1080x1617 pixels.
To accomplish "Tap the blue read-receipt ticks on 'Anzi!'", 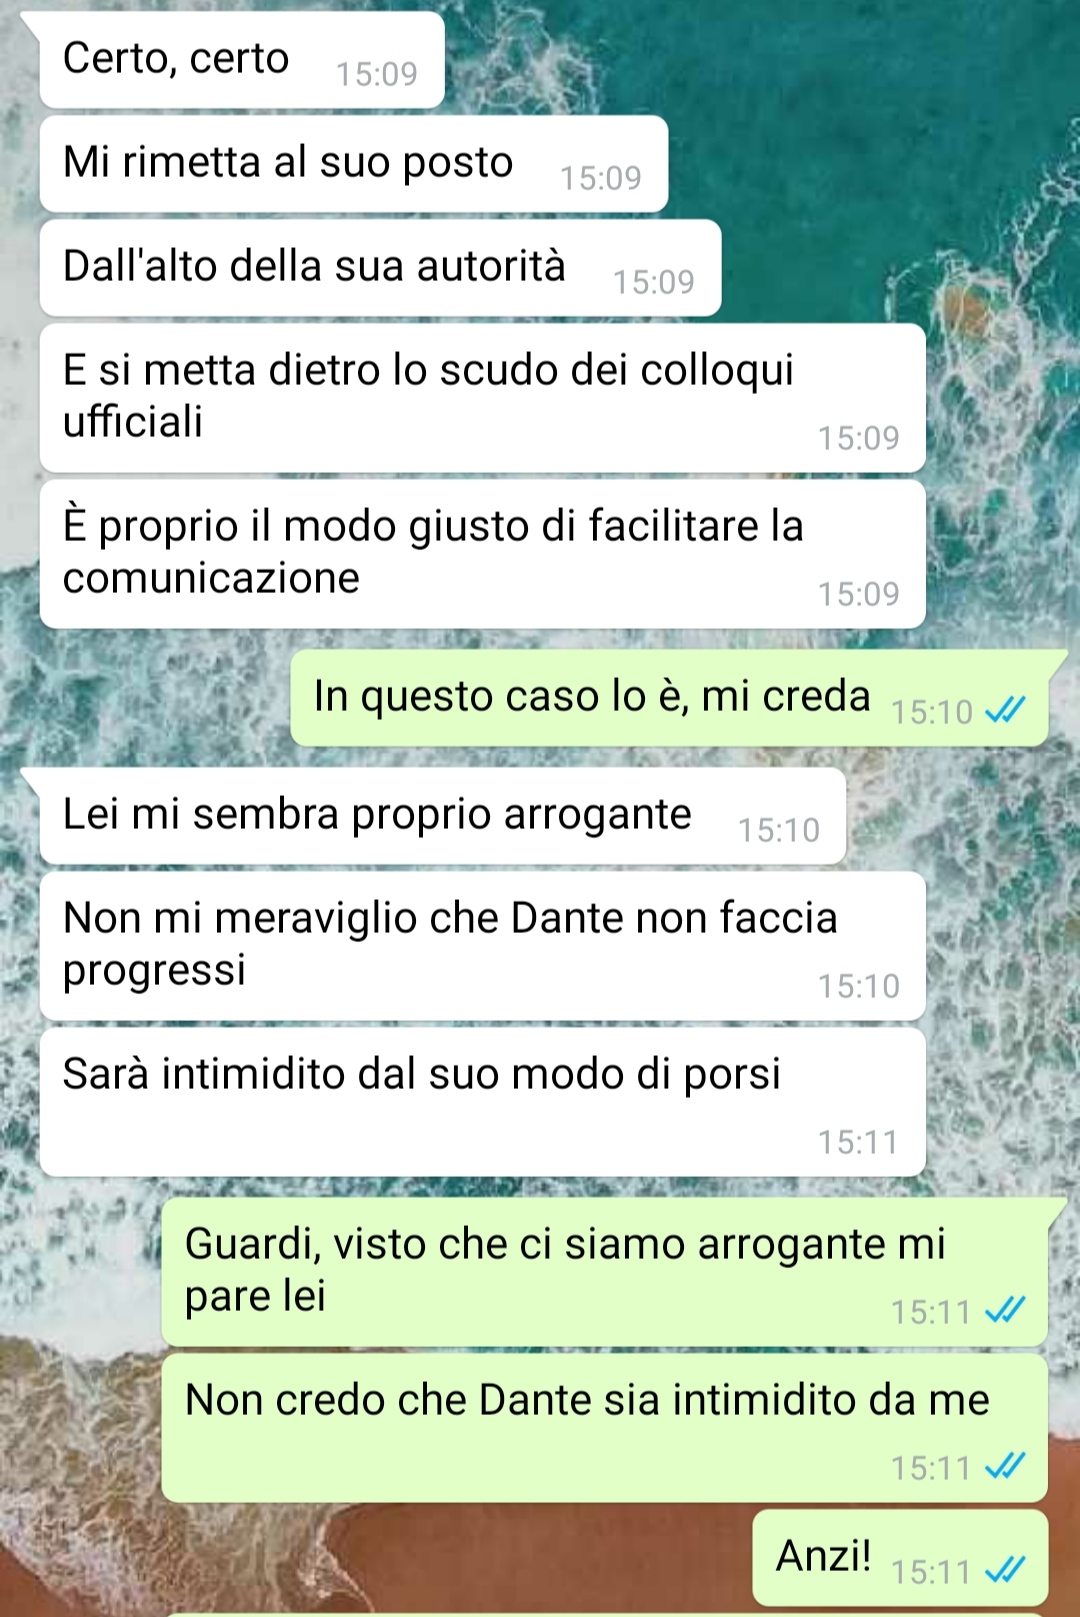I will click(1005, 1570).
